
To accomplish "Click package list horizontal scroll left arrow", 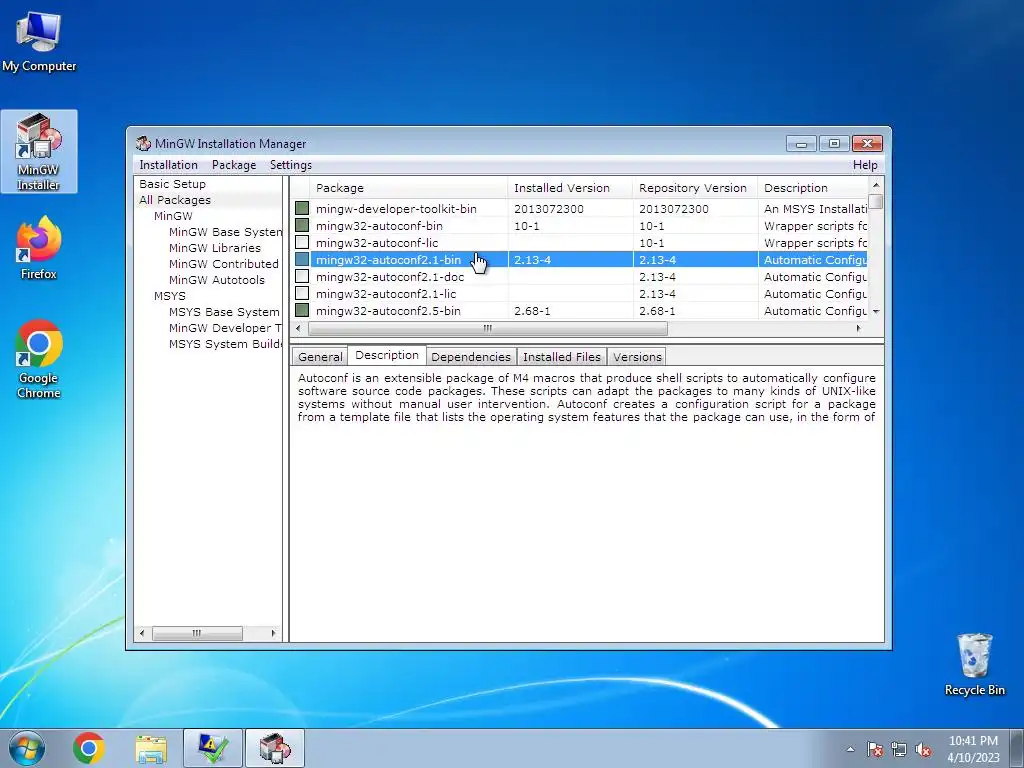I will pos(298,328).
